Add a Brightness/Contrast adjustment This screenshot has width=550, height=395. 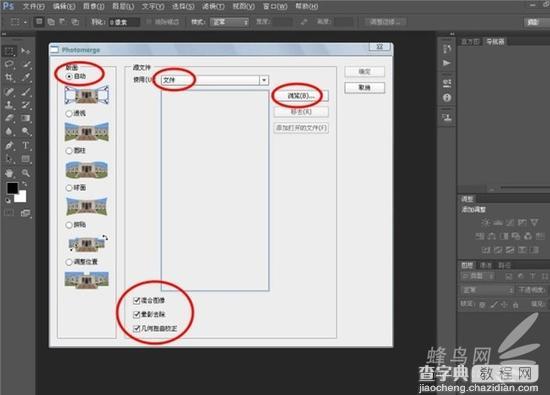click(486, 222)
